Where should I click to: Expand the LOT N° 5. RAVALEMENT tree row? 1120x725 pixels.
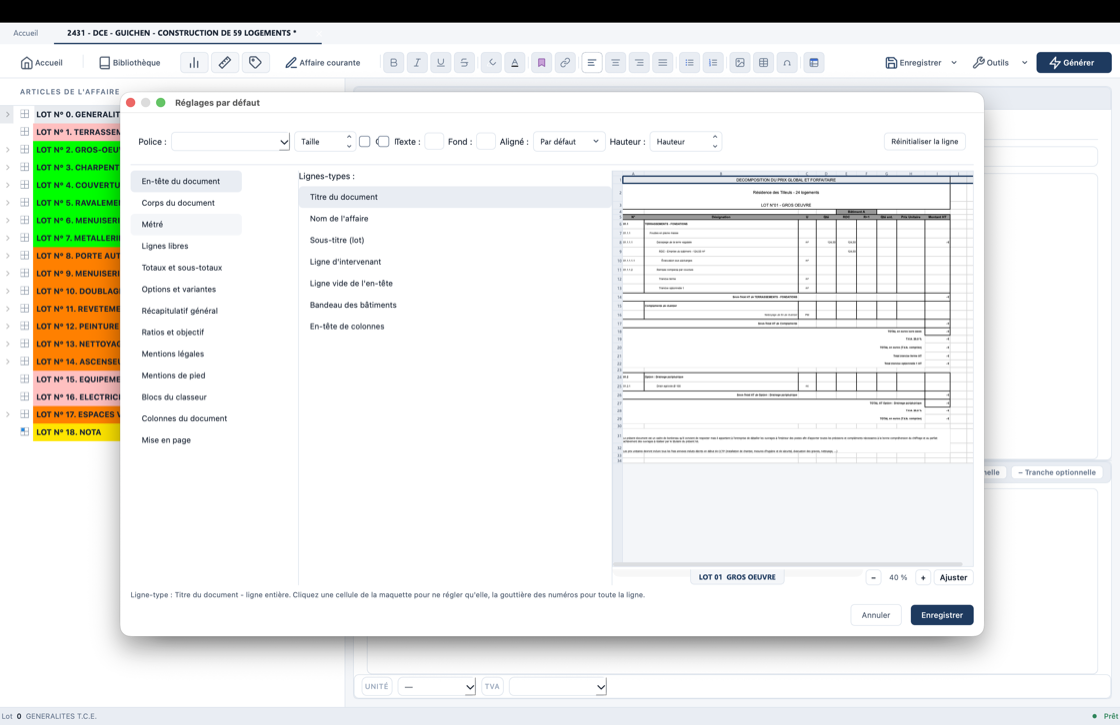8,202
